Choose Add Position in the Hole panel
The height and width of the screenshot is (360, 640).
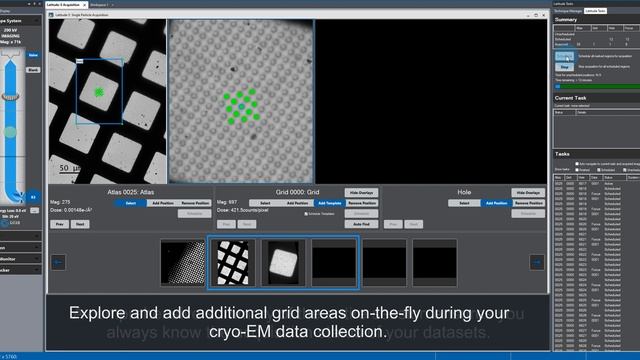(496, 203)
